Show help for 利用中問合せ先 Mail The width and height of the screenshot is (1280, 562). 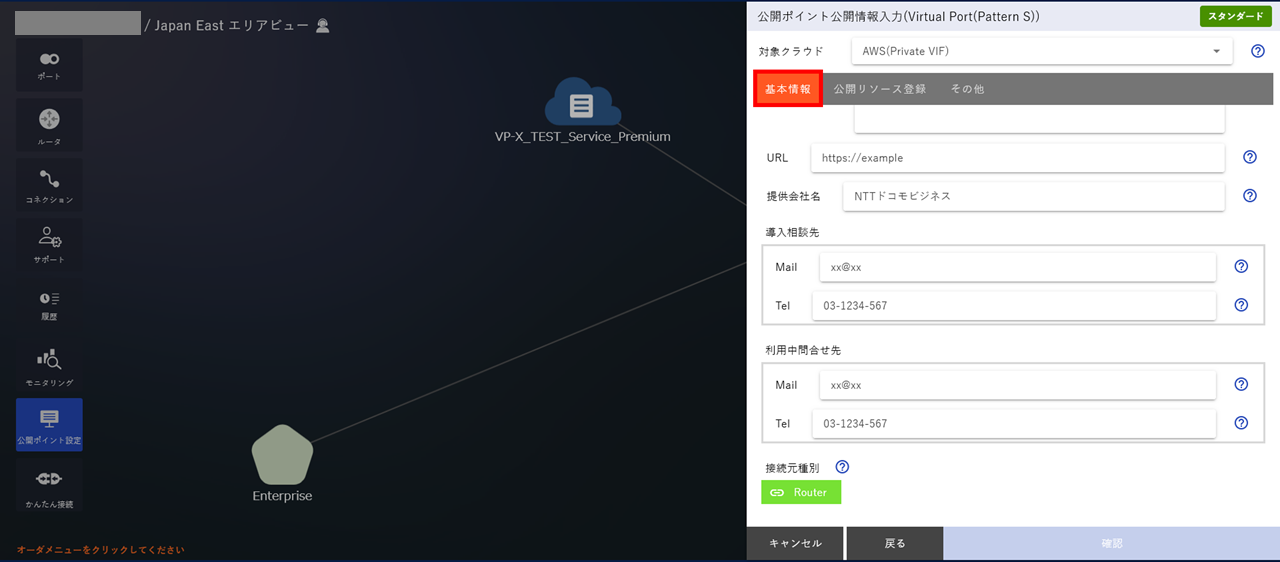click(x=1241, y=384)
